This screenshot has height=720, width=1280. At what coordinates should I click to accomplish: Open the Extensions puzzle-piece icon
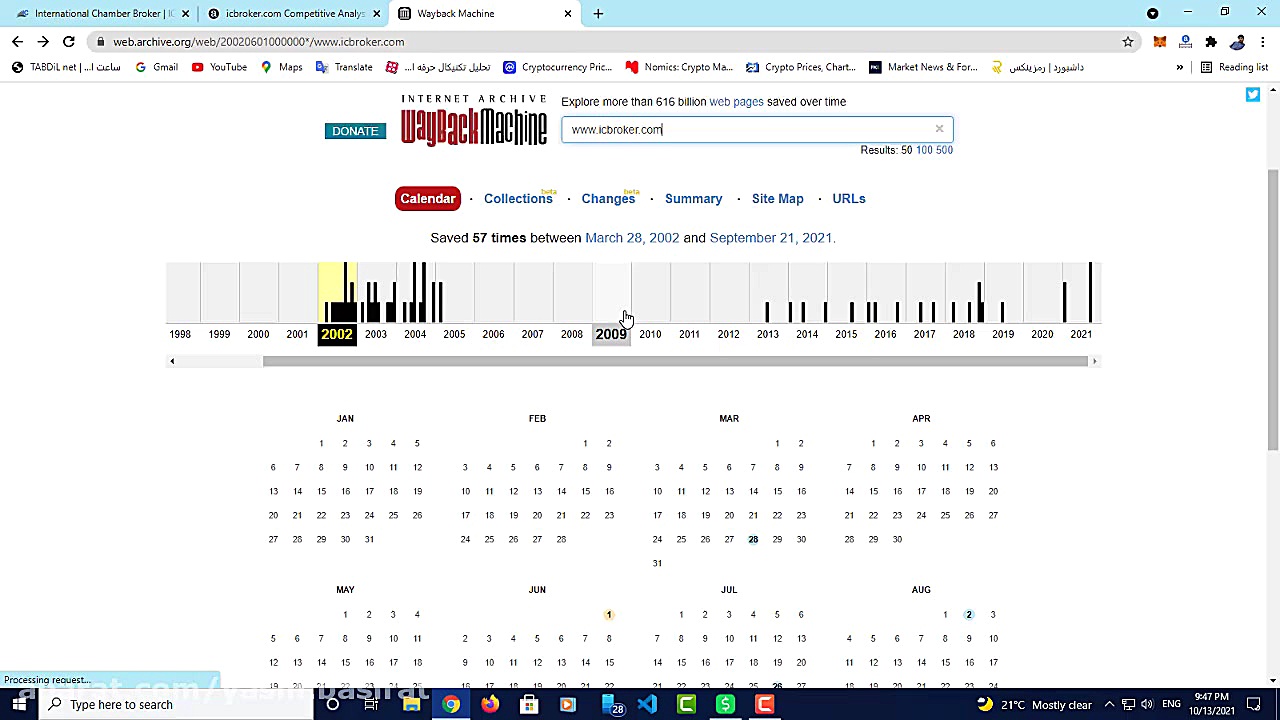pos(1211,42)
